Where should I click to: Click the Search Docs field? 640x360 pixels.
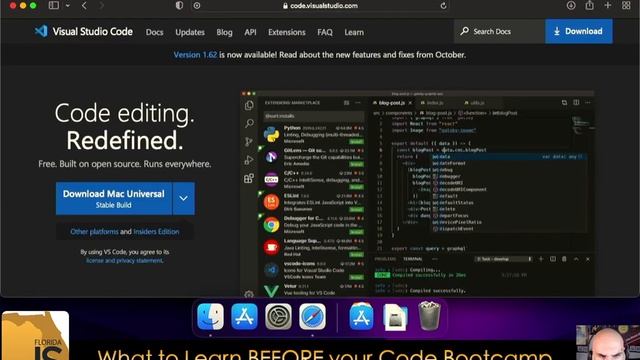coord(500,31)
